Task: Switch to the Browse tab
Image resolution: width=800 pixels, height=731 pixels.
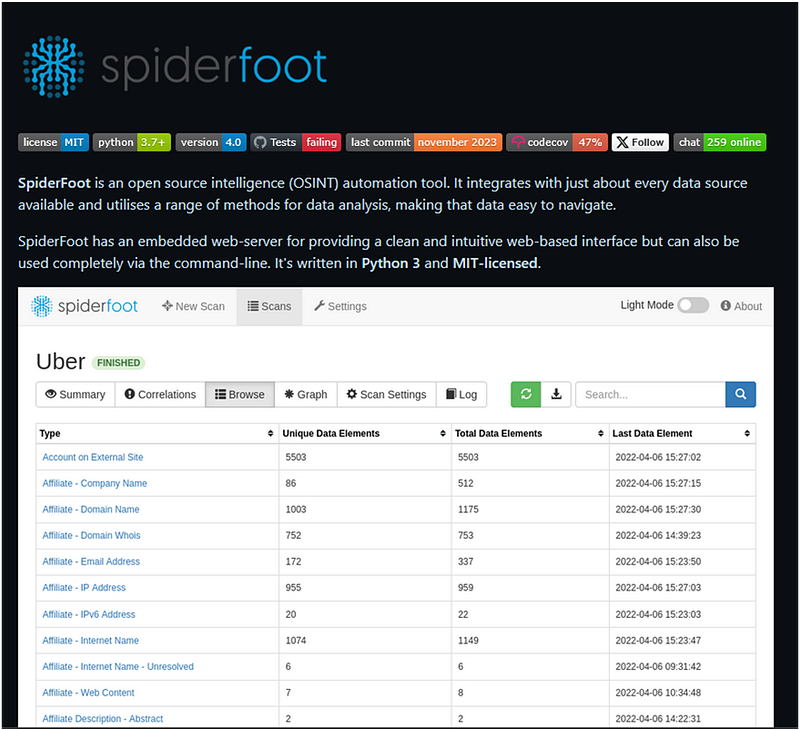Action: [x=240, y=394]
